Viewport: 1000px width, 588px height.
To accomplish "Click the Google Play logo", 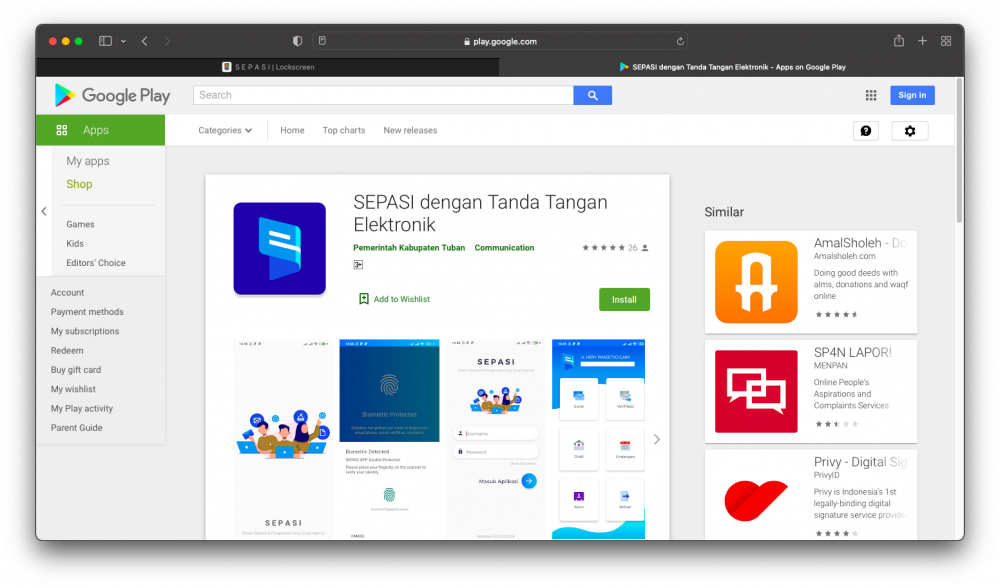I will 112,96.
